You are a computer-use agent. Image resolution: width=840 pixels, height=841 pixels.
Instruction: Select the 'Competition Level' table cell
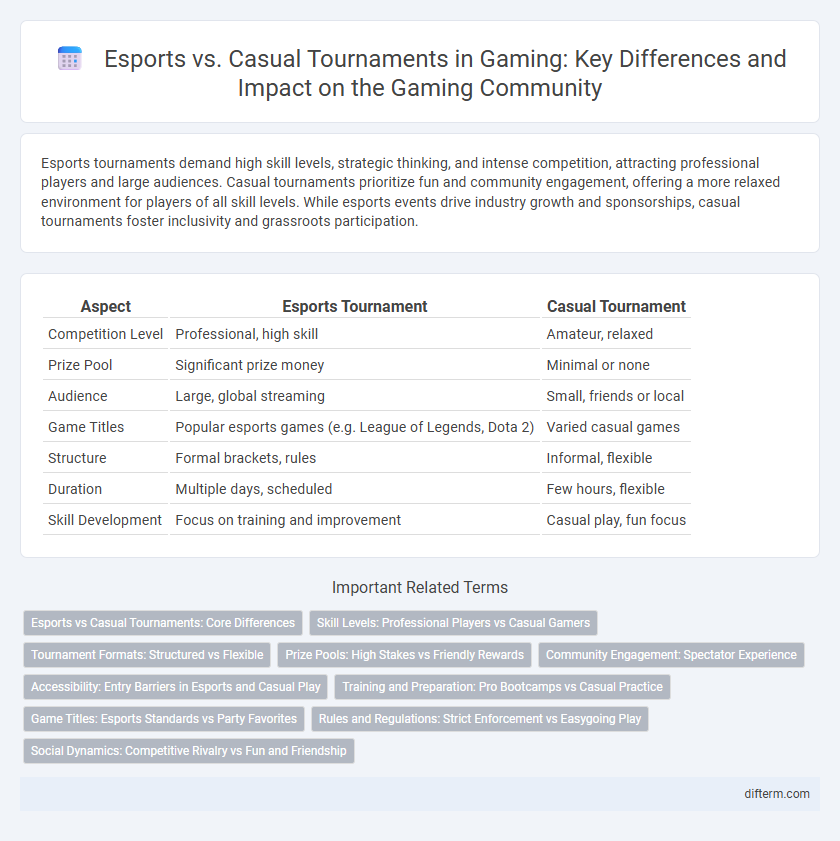pos(106,334)
